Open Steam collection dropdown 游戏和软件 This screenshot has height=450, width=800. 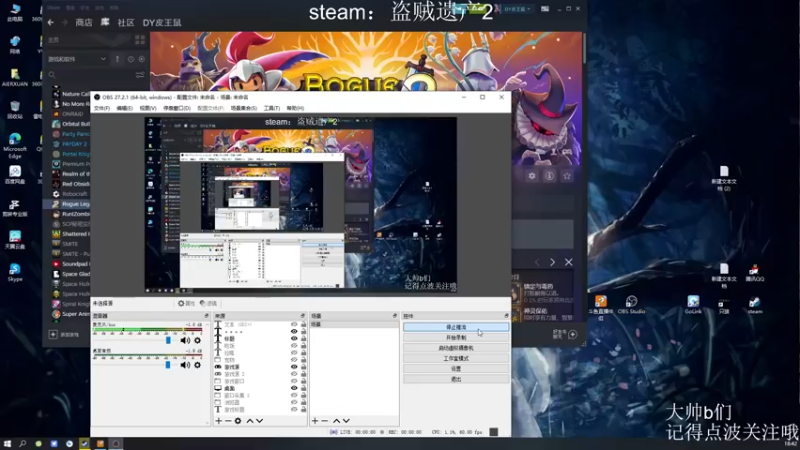[x=77, y=59]
